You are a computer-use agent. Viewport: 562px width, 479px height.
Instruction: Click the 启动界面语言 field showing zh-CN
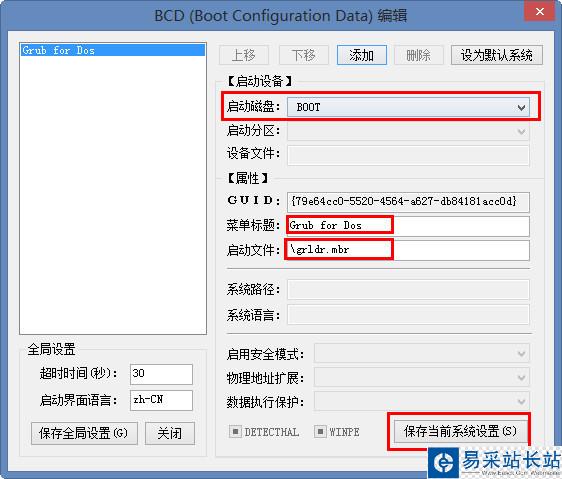tap(161, 400)
